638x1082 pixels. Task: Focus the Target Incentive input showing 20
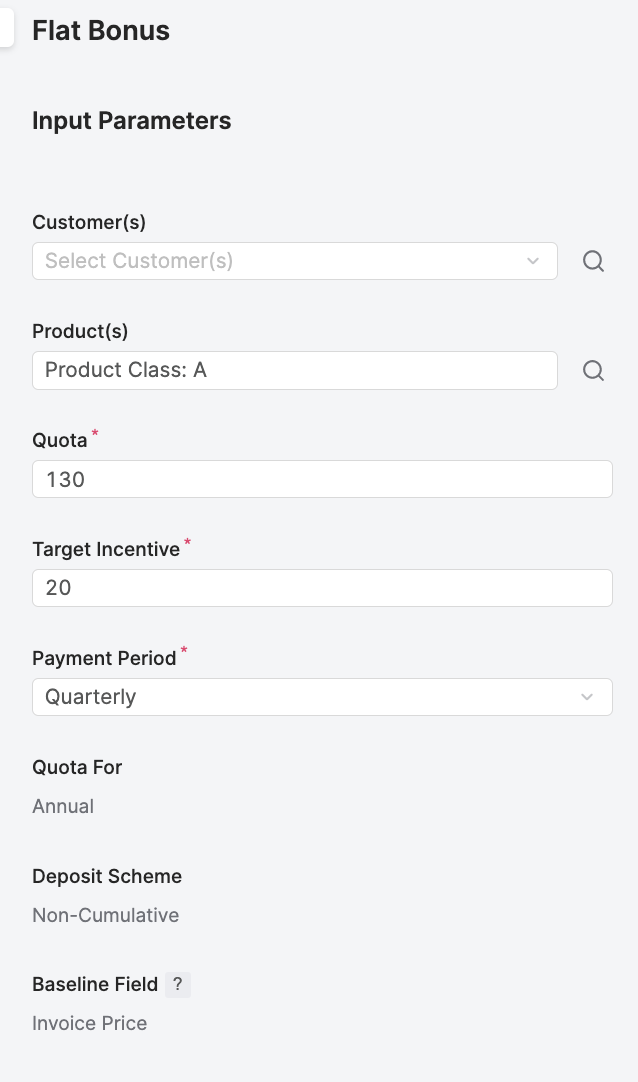322,588
